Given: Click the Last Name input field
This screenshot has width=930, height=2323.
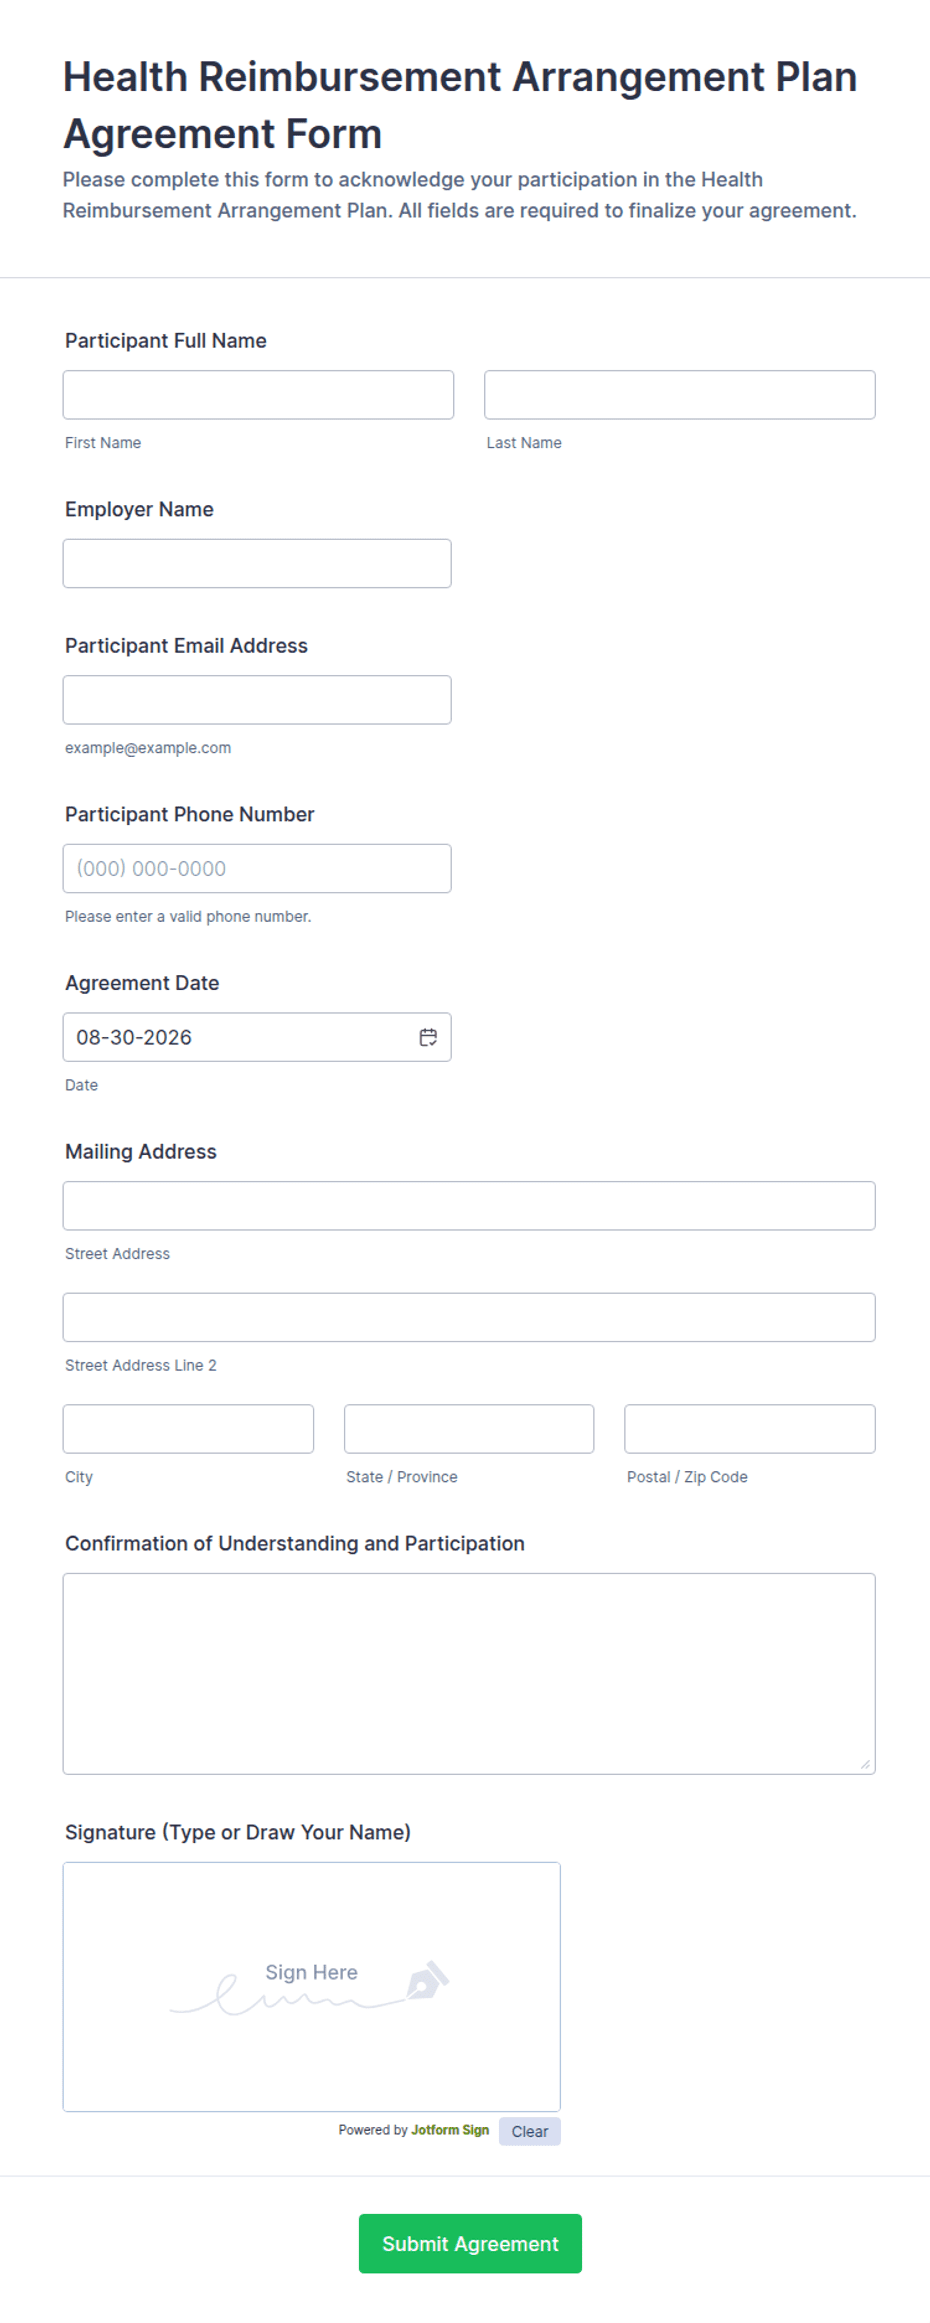Looking at the screenshot, I should click(x=680, y=395).
